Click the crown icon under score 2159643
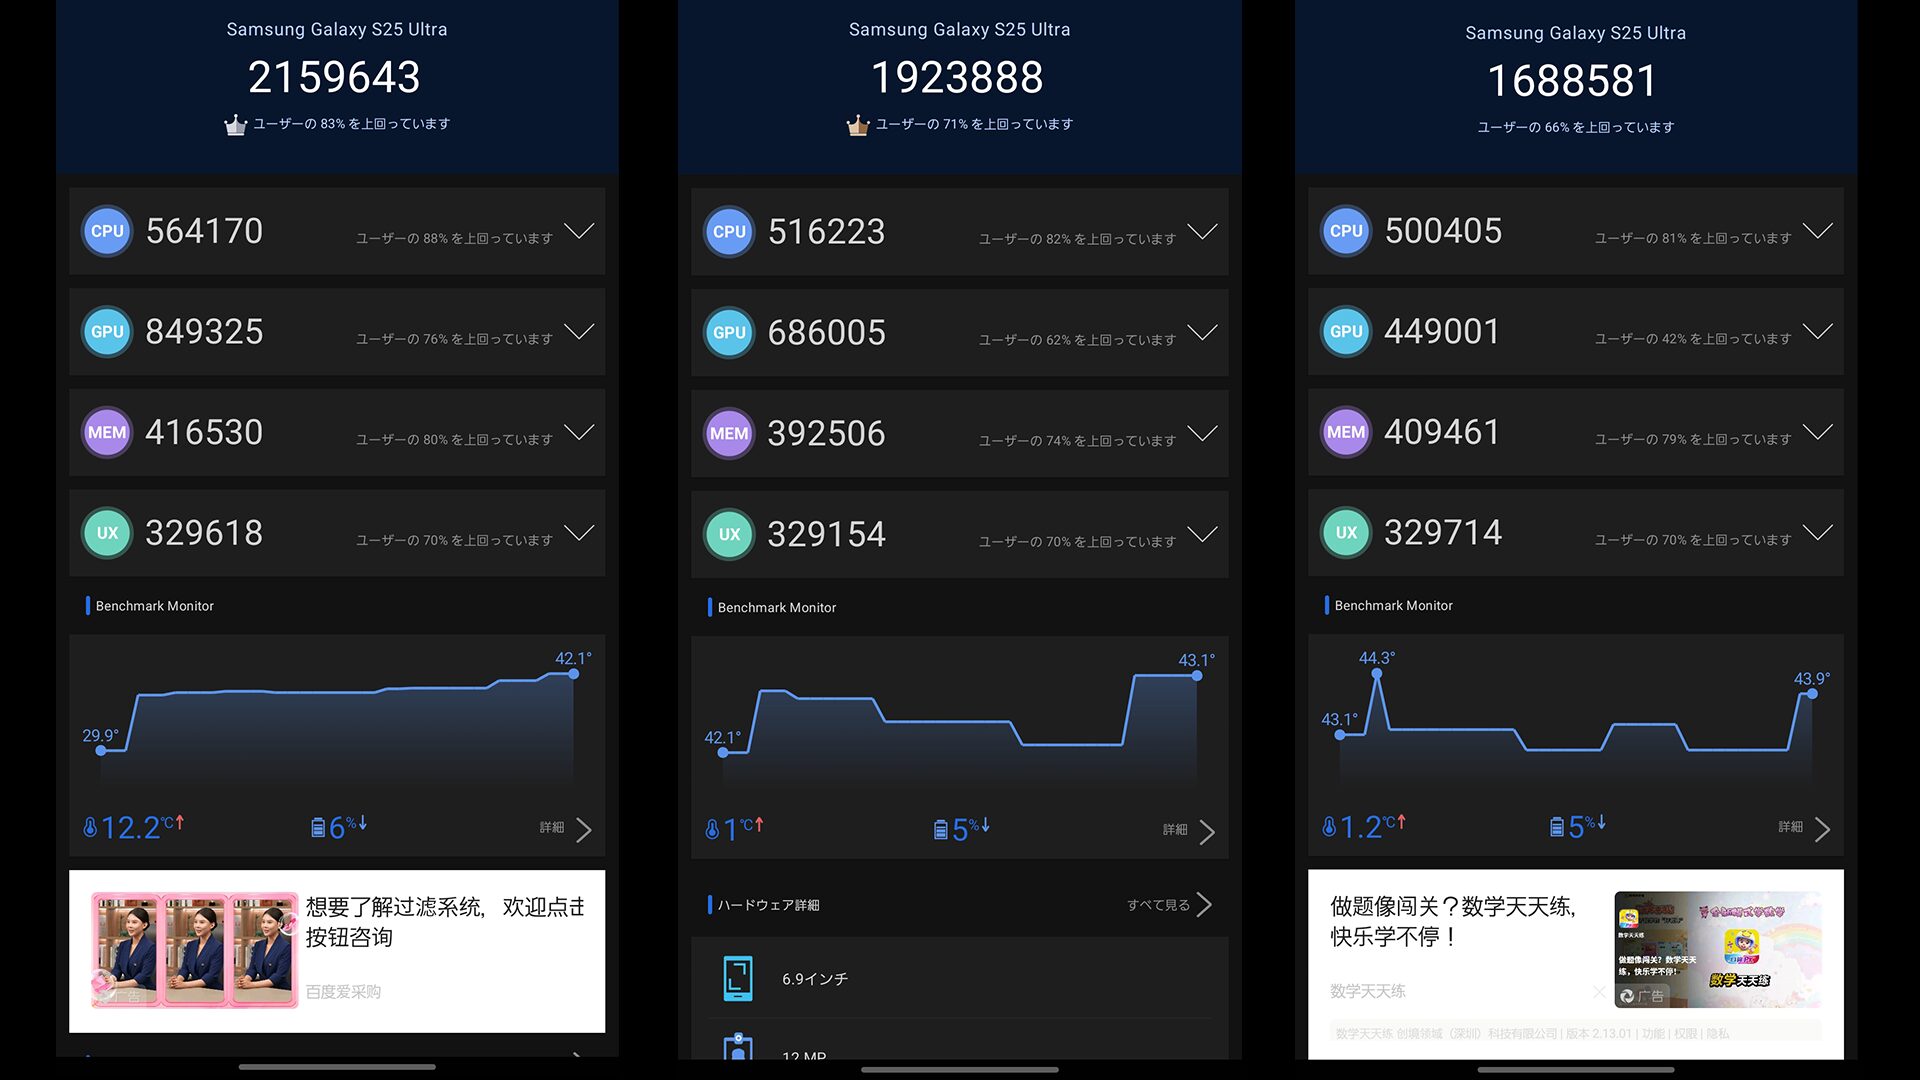Viewport: 1920px width, 1080px height. pyautogui.click(x=235, y=125)
